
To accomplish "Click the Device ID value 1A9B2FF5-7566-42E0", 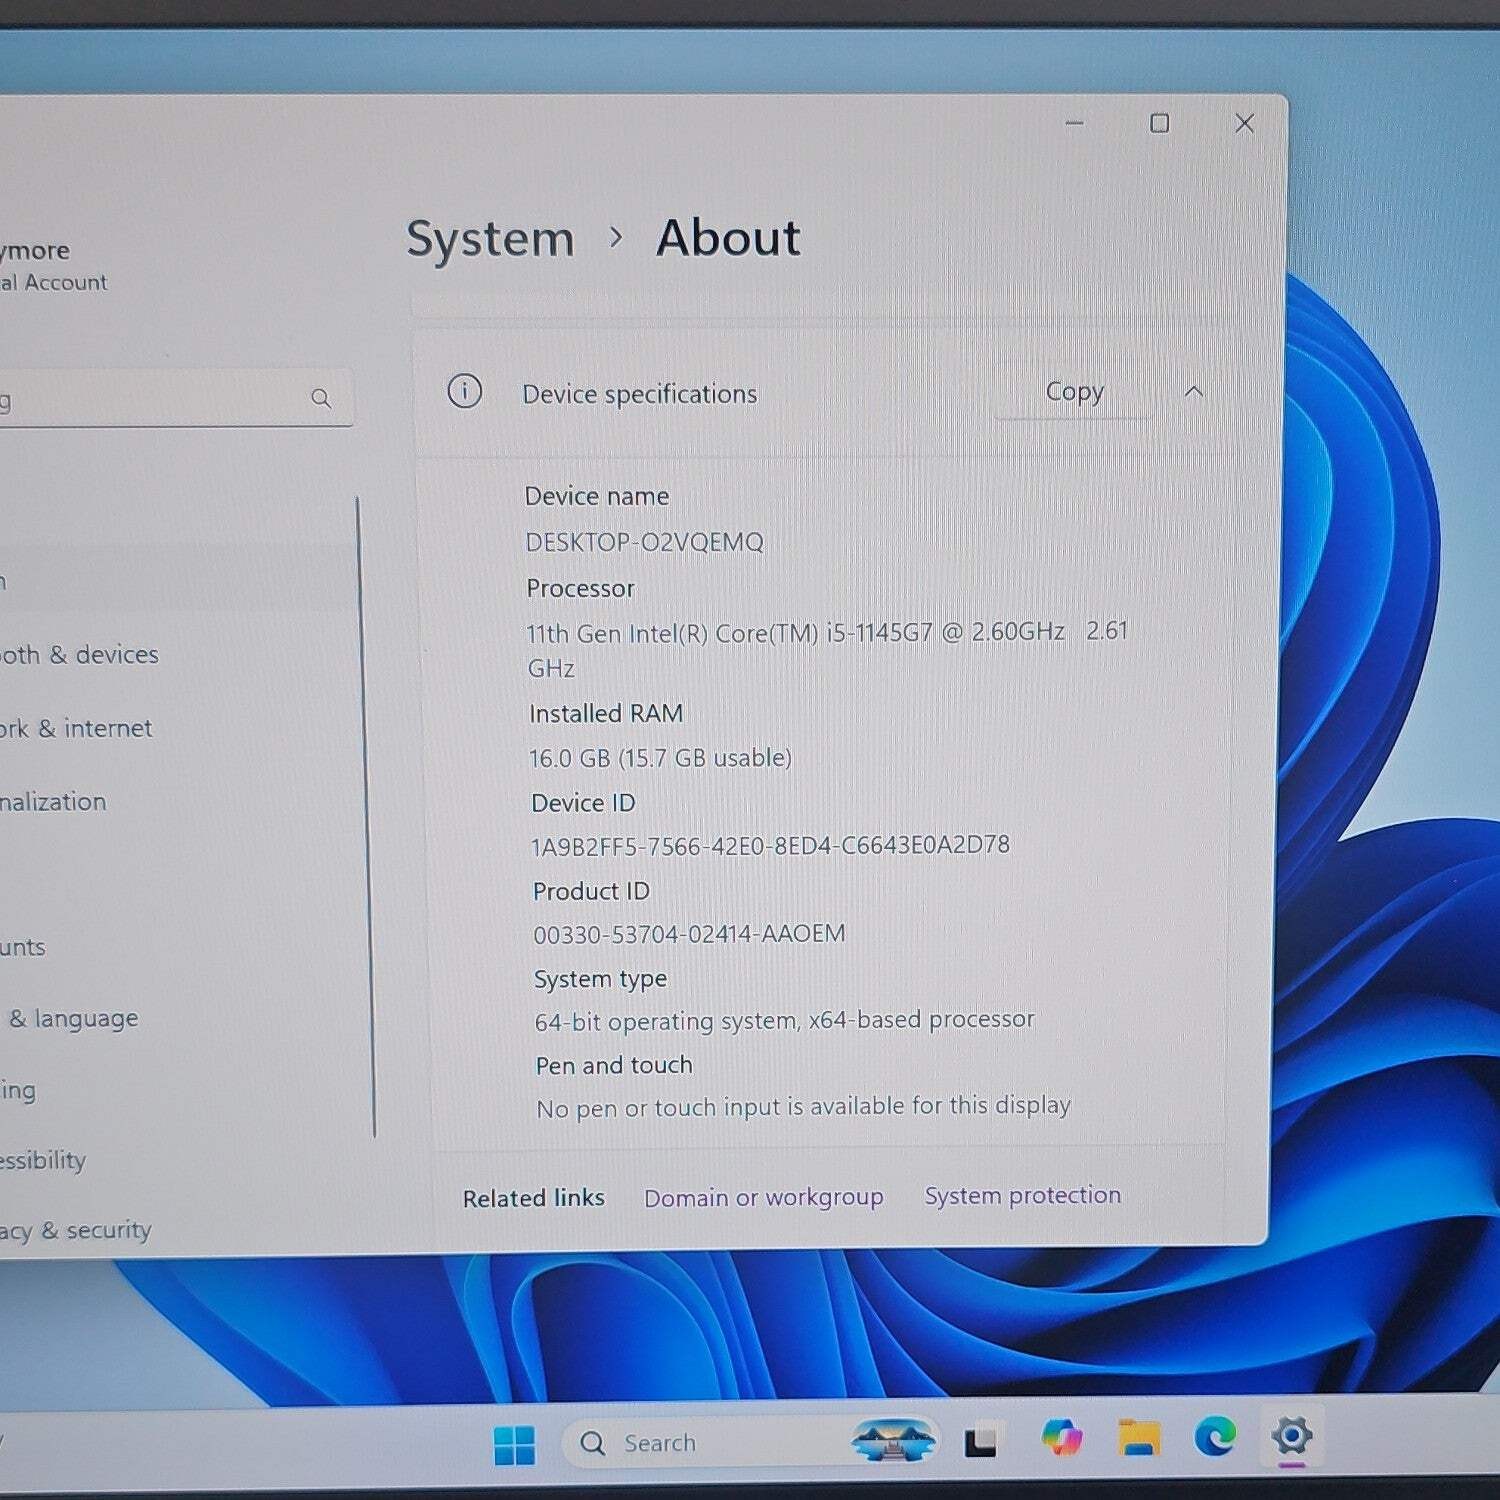I will (x=770, y=846).
